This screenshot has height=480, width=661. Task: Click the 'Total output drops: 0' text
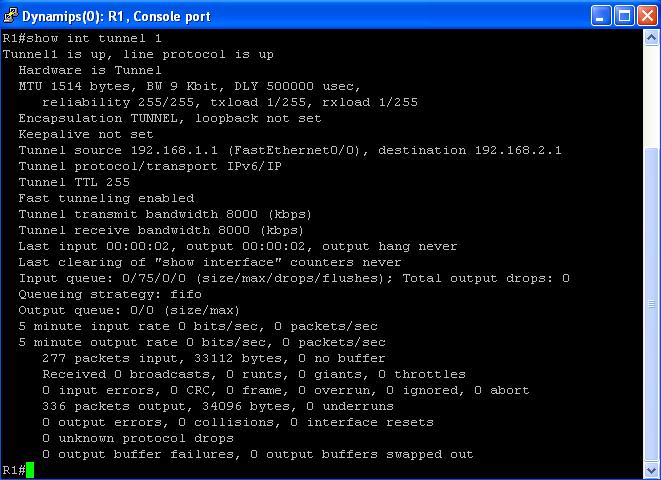coord(486,279)
